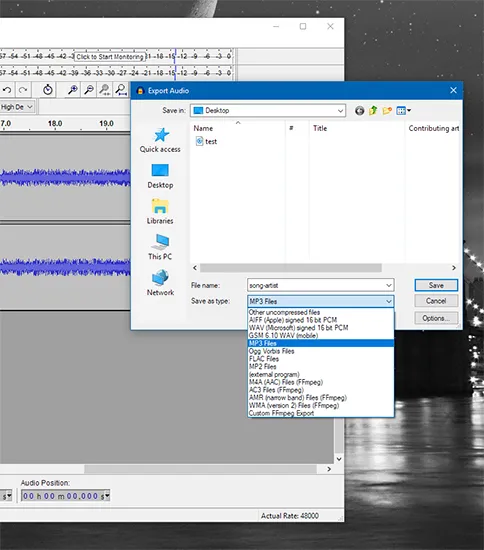The height and width of the screenshot is (550, 484).
Task: Click the Fit Project zoom icon
Action: click(x=121, y=90)
